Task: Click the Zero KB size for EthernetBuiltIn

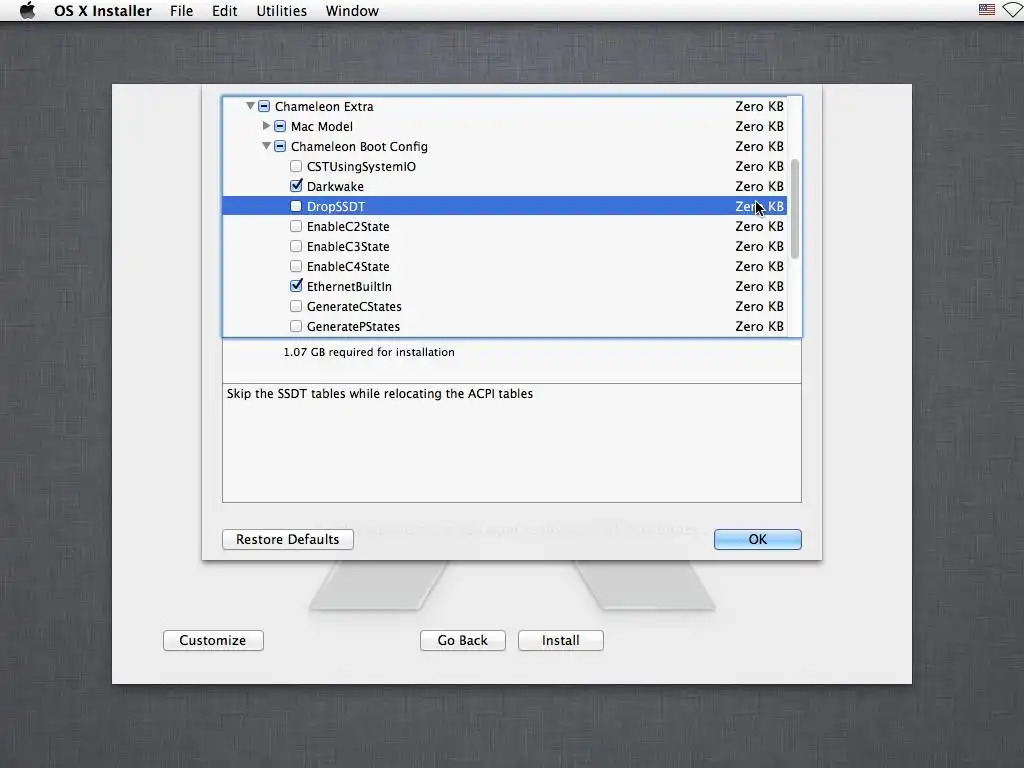Action: point(759,287)
